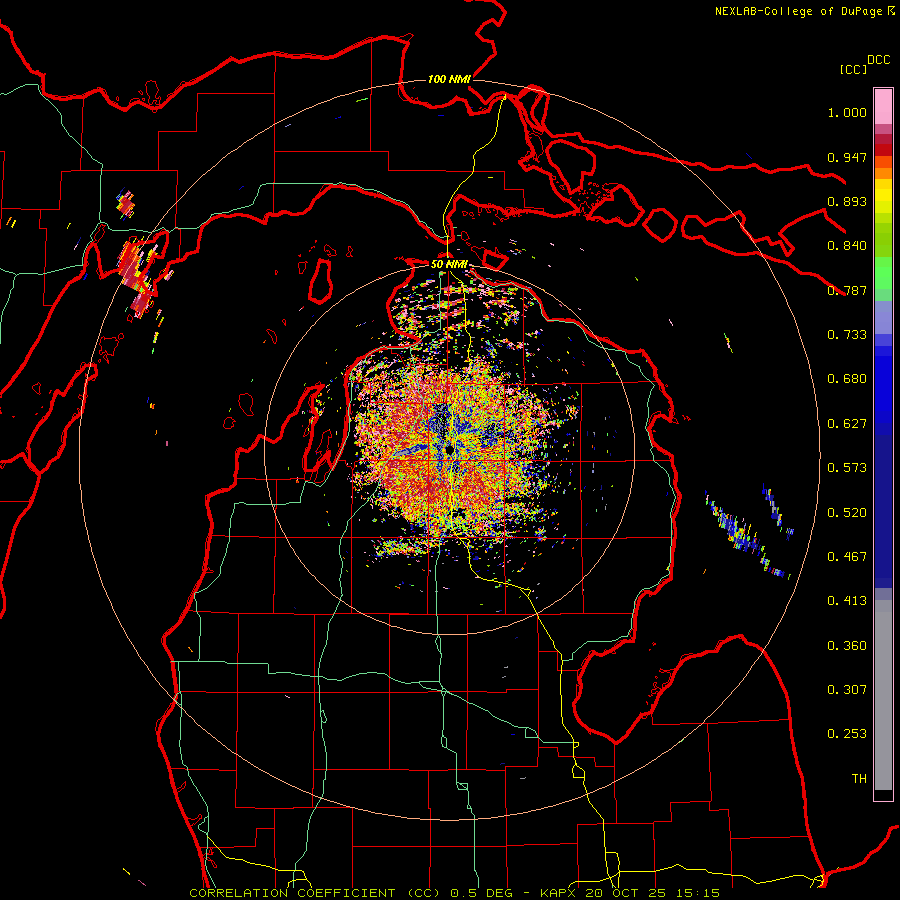Click the 0.520 scale value

point(847,513)
